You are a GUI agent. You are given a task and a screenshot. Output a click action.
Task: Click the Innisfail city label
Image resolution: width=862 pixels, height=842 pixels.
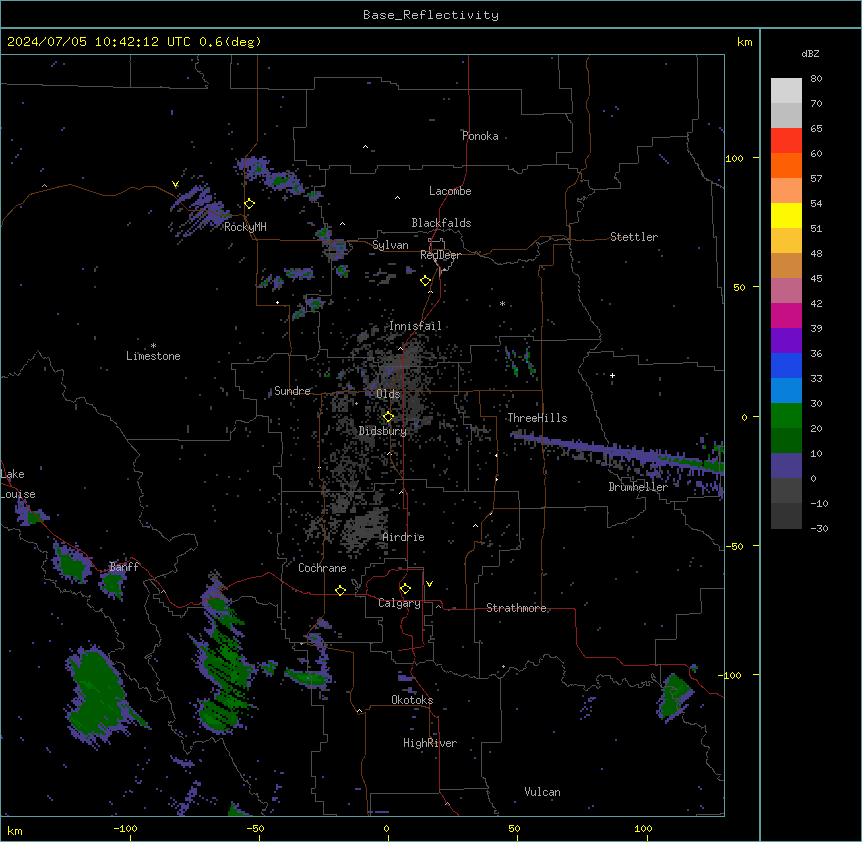point(416,326)
